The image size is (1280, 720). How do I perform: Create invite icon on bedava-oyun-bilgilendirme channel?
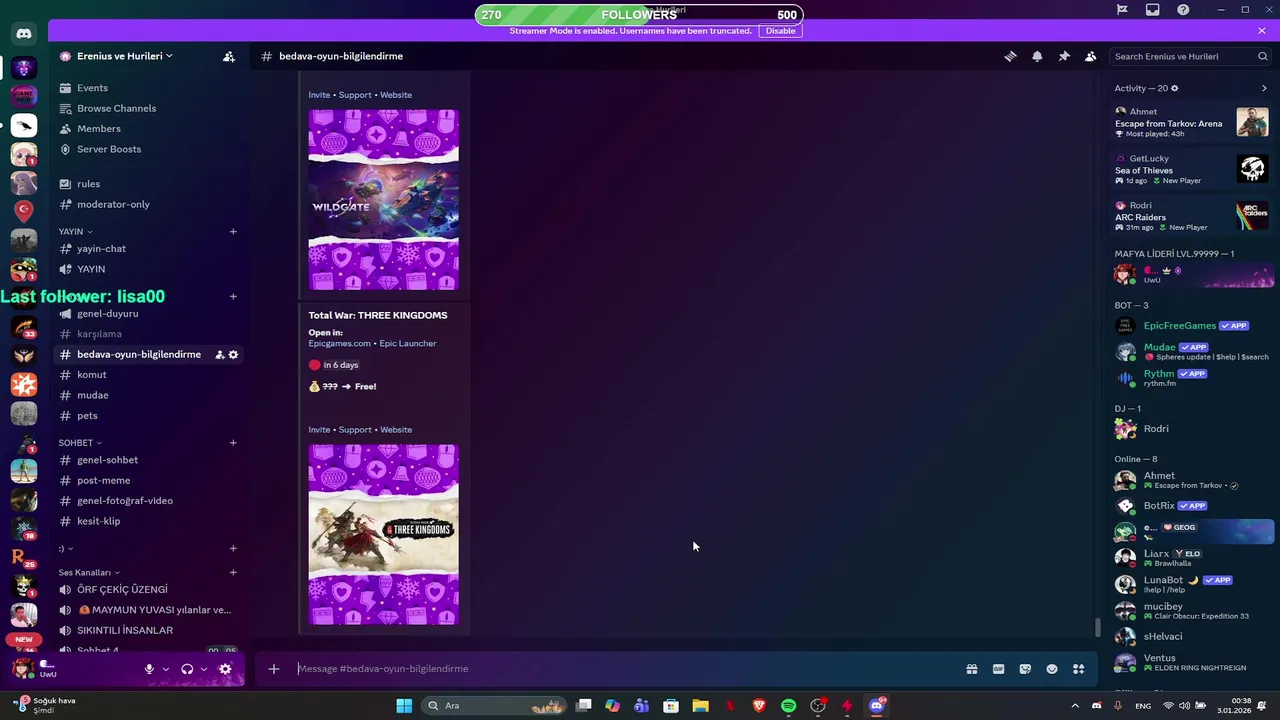tap(219, 355)
